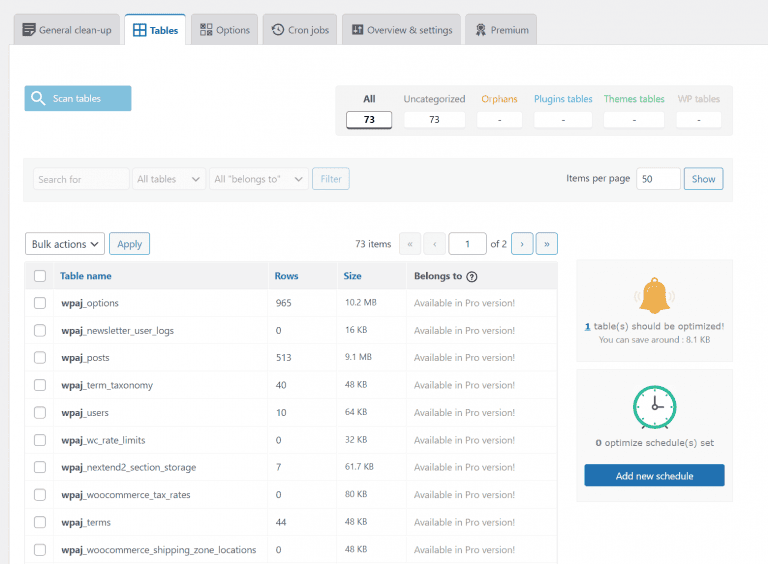The width and height of the screenshot is (768, 564).
Task: Click the green clock schedule icon
Action: pyautogui.click(x=654, y=407)
